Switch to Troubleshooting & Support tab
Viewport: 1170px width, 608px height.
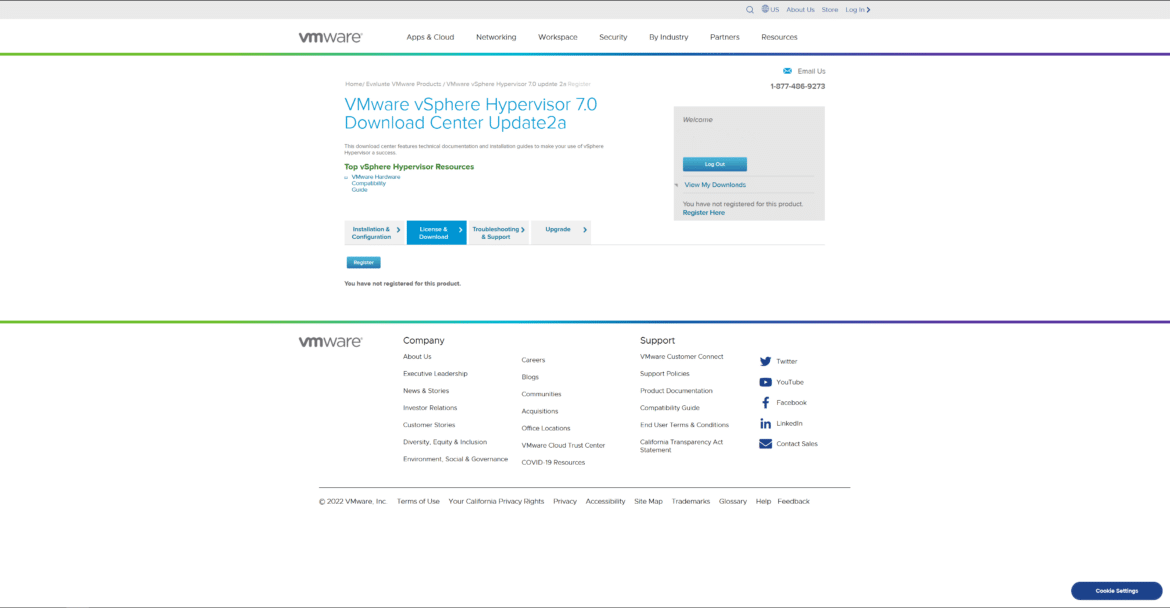pos(498,233)
